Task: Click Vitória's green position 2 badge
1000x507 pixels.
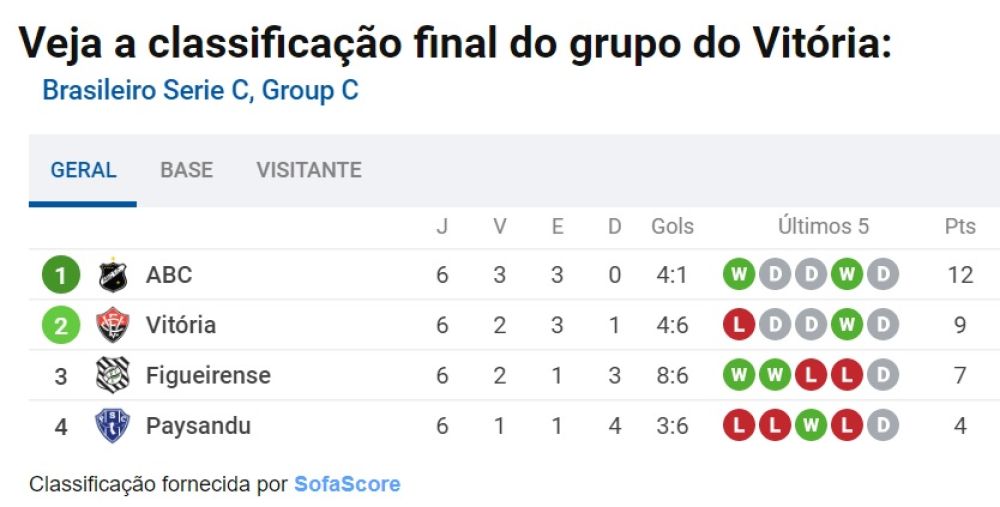Action: point(60,325)
